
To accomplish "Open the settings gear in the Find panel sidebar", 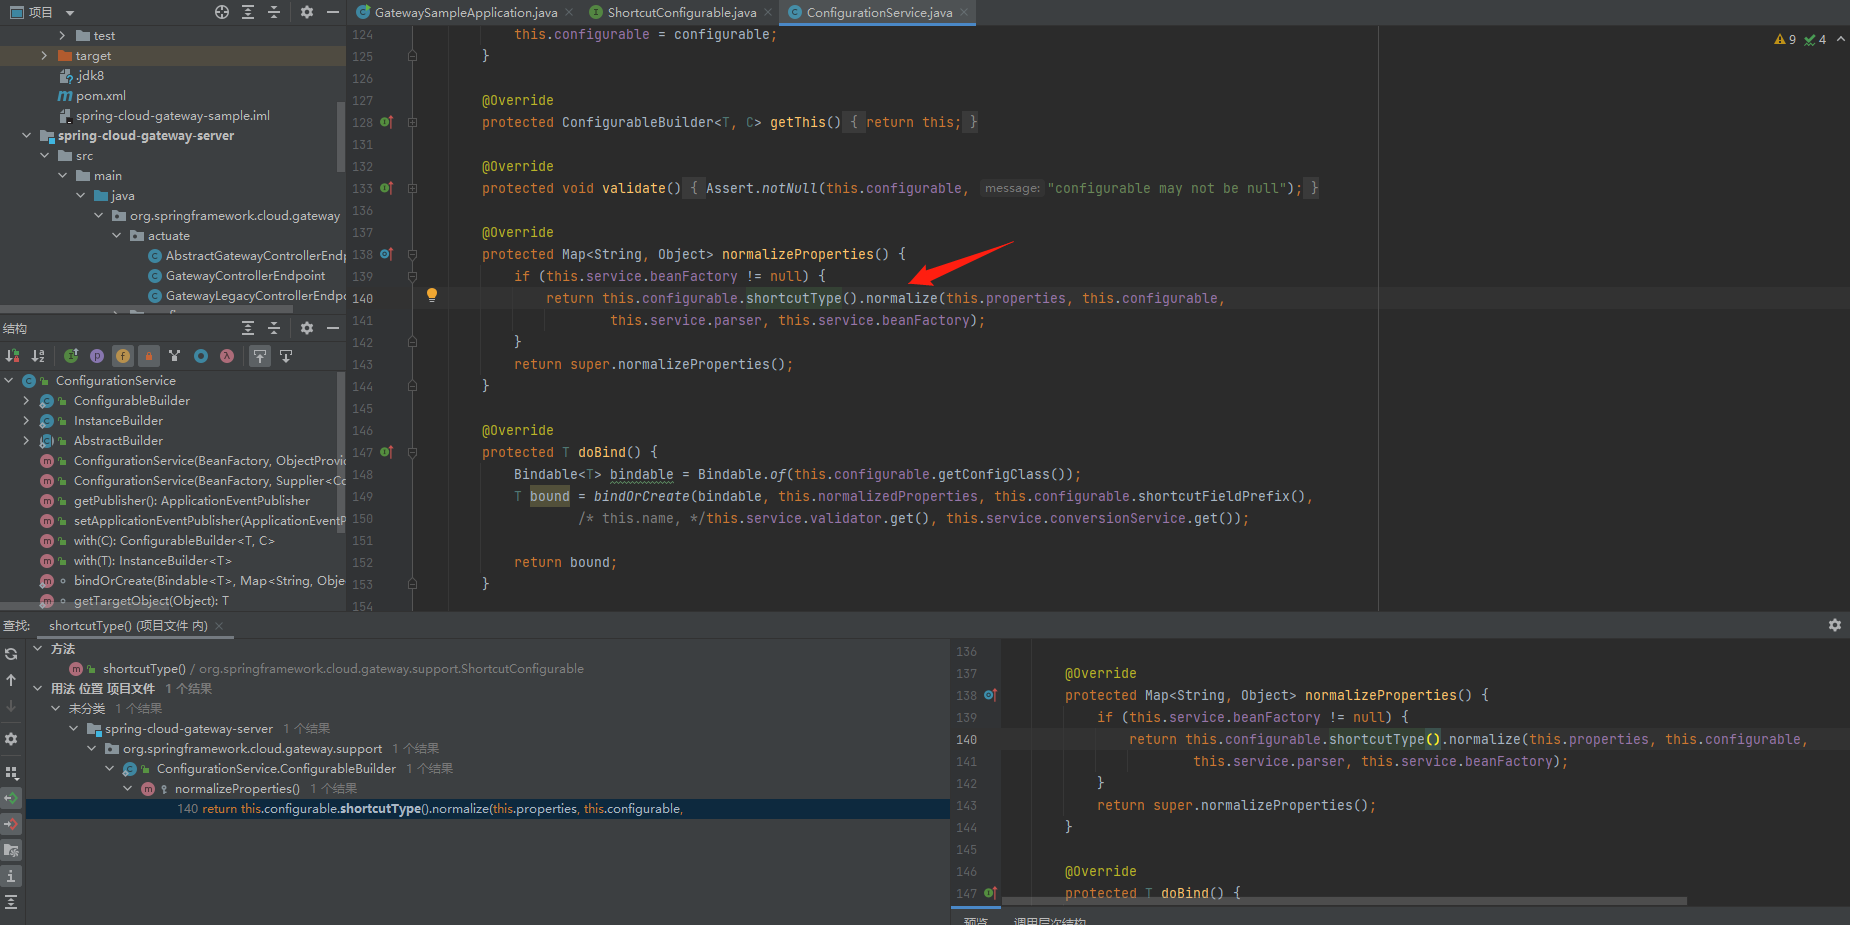I will (11, 739).
